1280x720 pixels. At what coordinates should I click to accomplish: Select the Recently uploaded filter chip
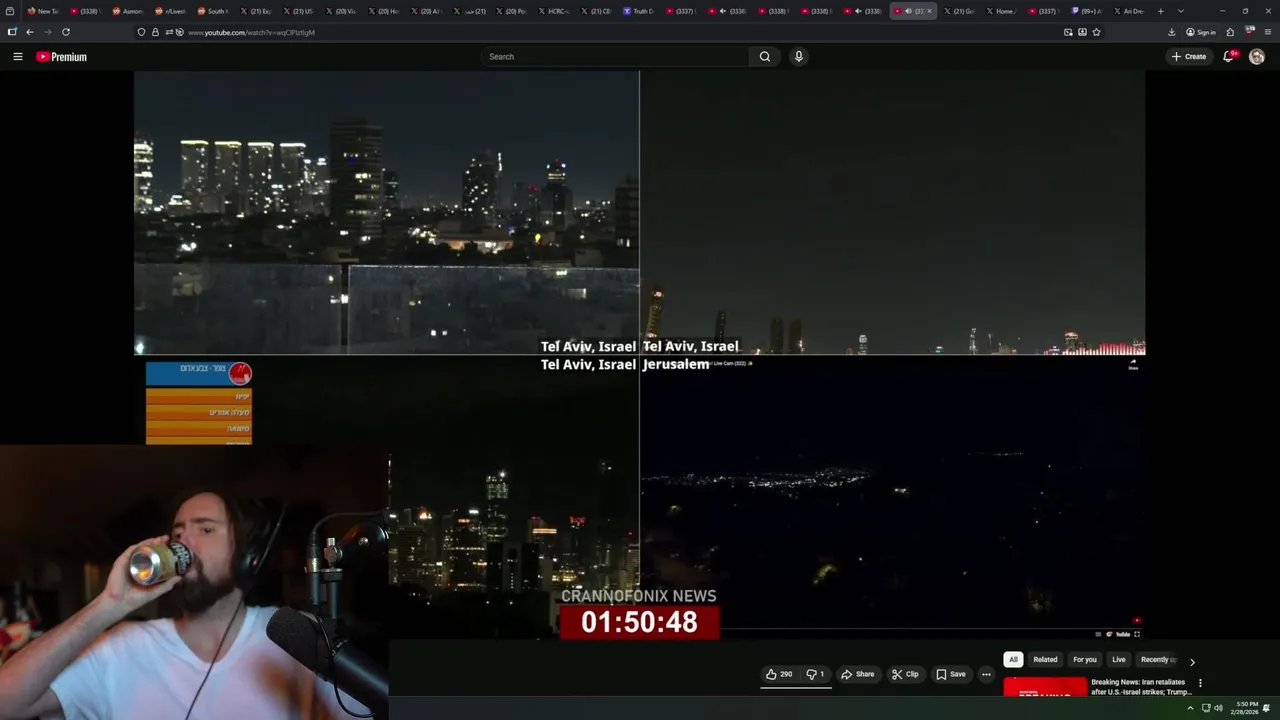(1158, 660)
